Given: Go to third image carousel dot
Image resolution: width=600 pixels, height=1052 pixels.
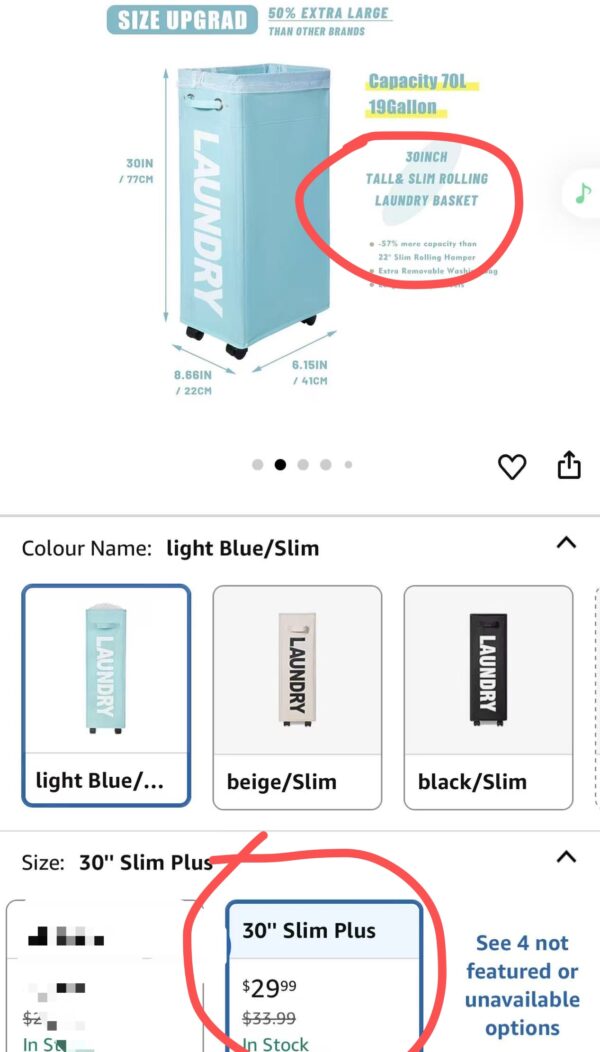Looking at the screenshot, I should pos(304,465).
